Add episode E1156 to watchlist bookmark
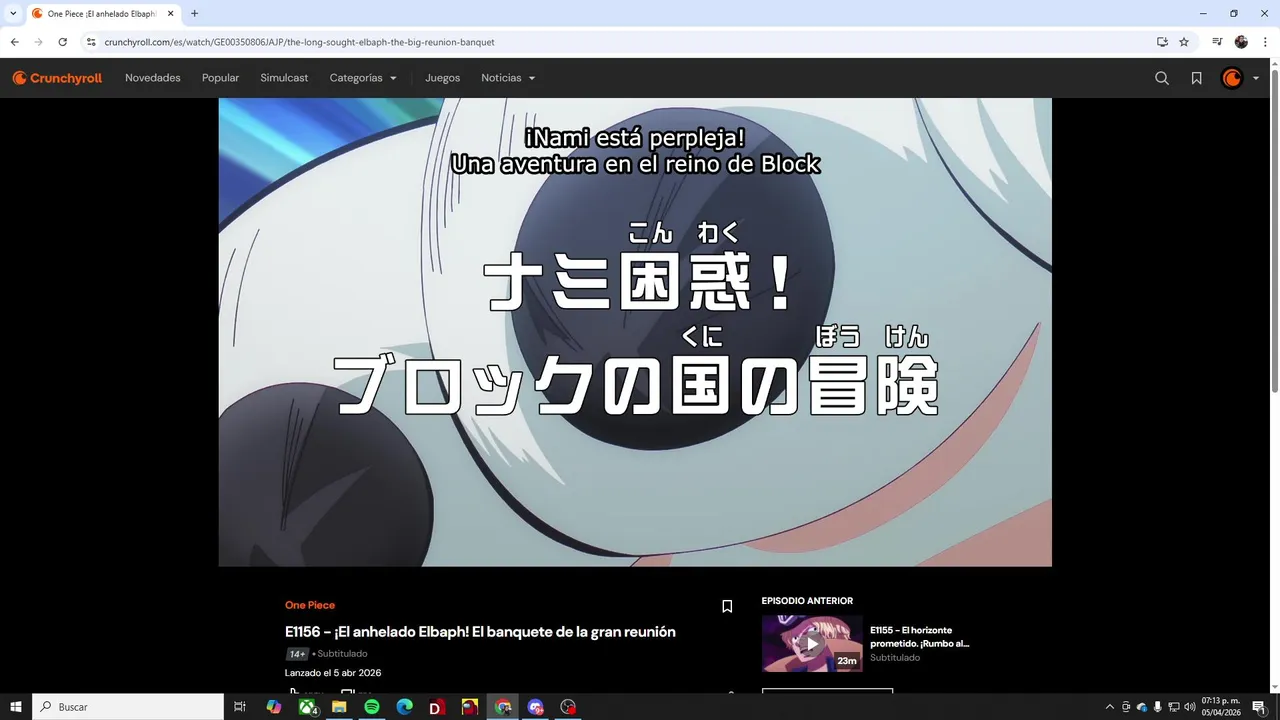1280x720 pixels. pyautogui.click(x=727, y=606)
